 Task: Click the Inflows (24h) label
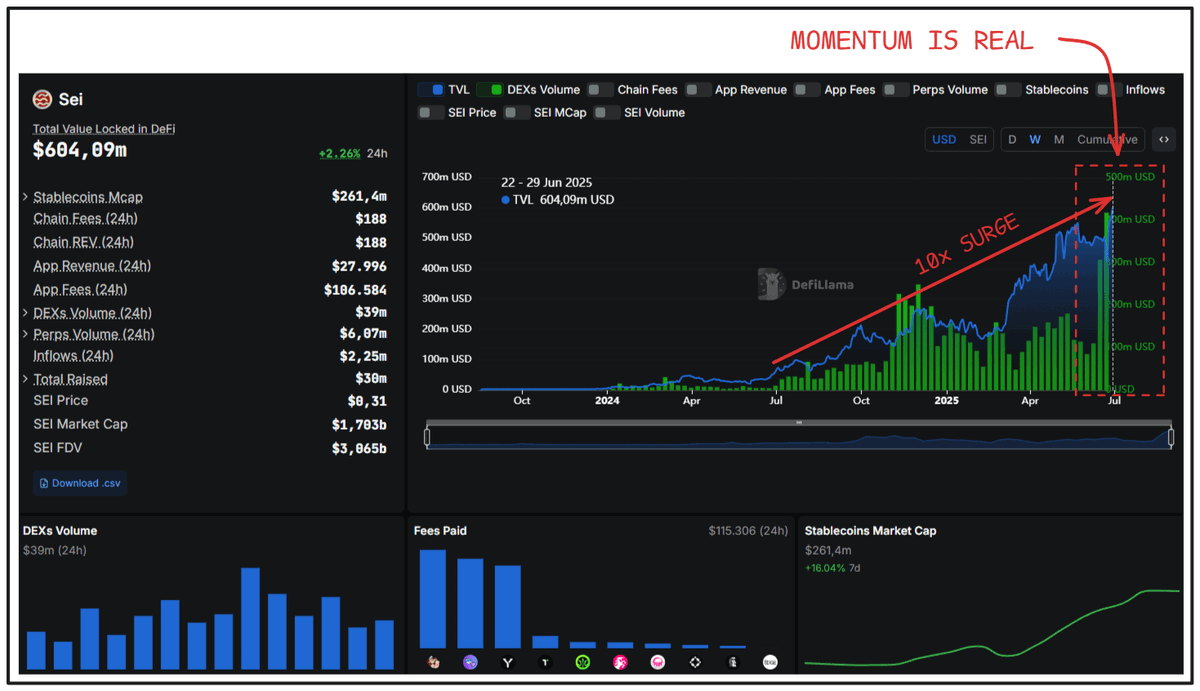[x=73, y=356]
